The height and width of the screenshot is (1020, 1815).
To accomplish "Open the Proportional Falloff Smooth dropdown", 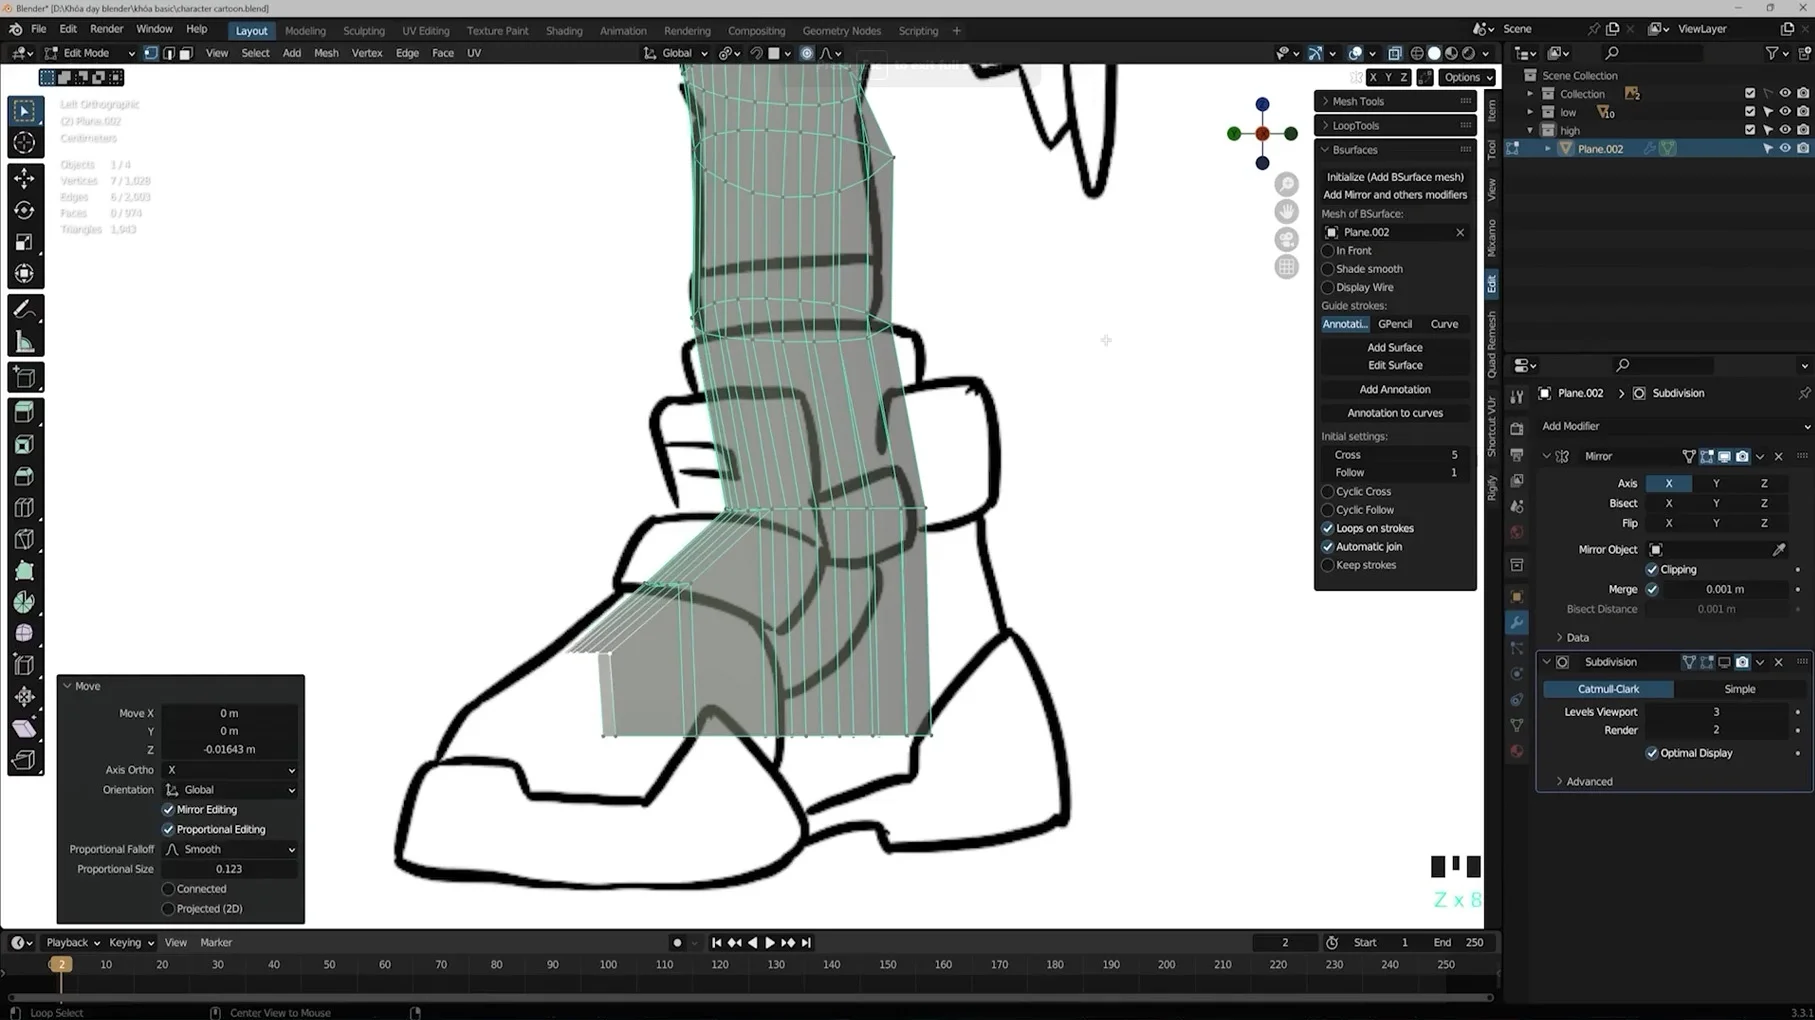I will point(230,850).
